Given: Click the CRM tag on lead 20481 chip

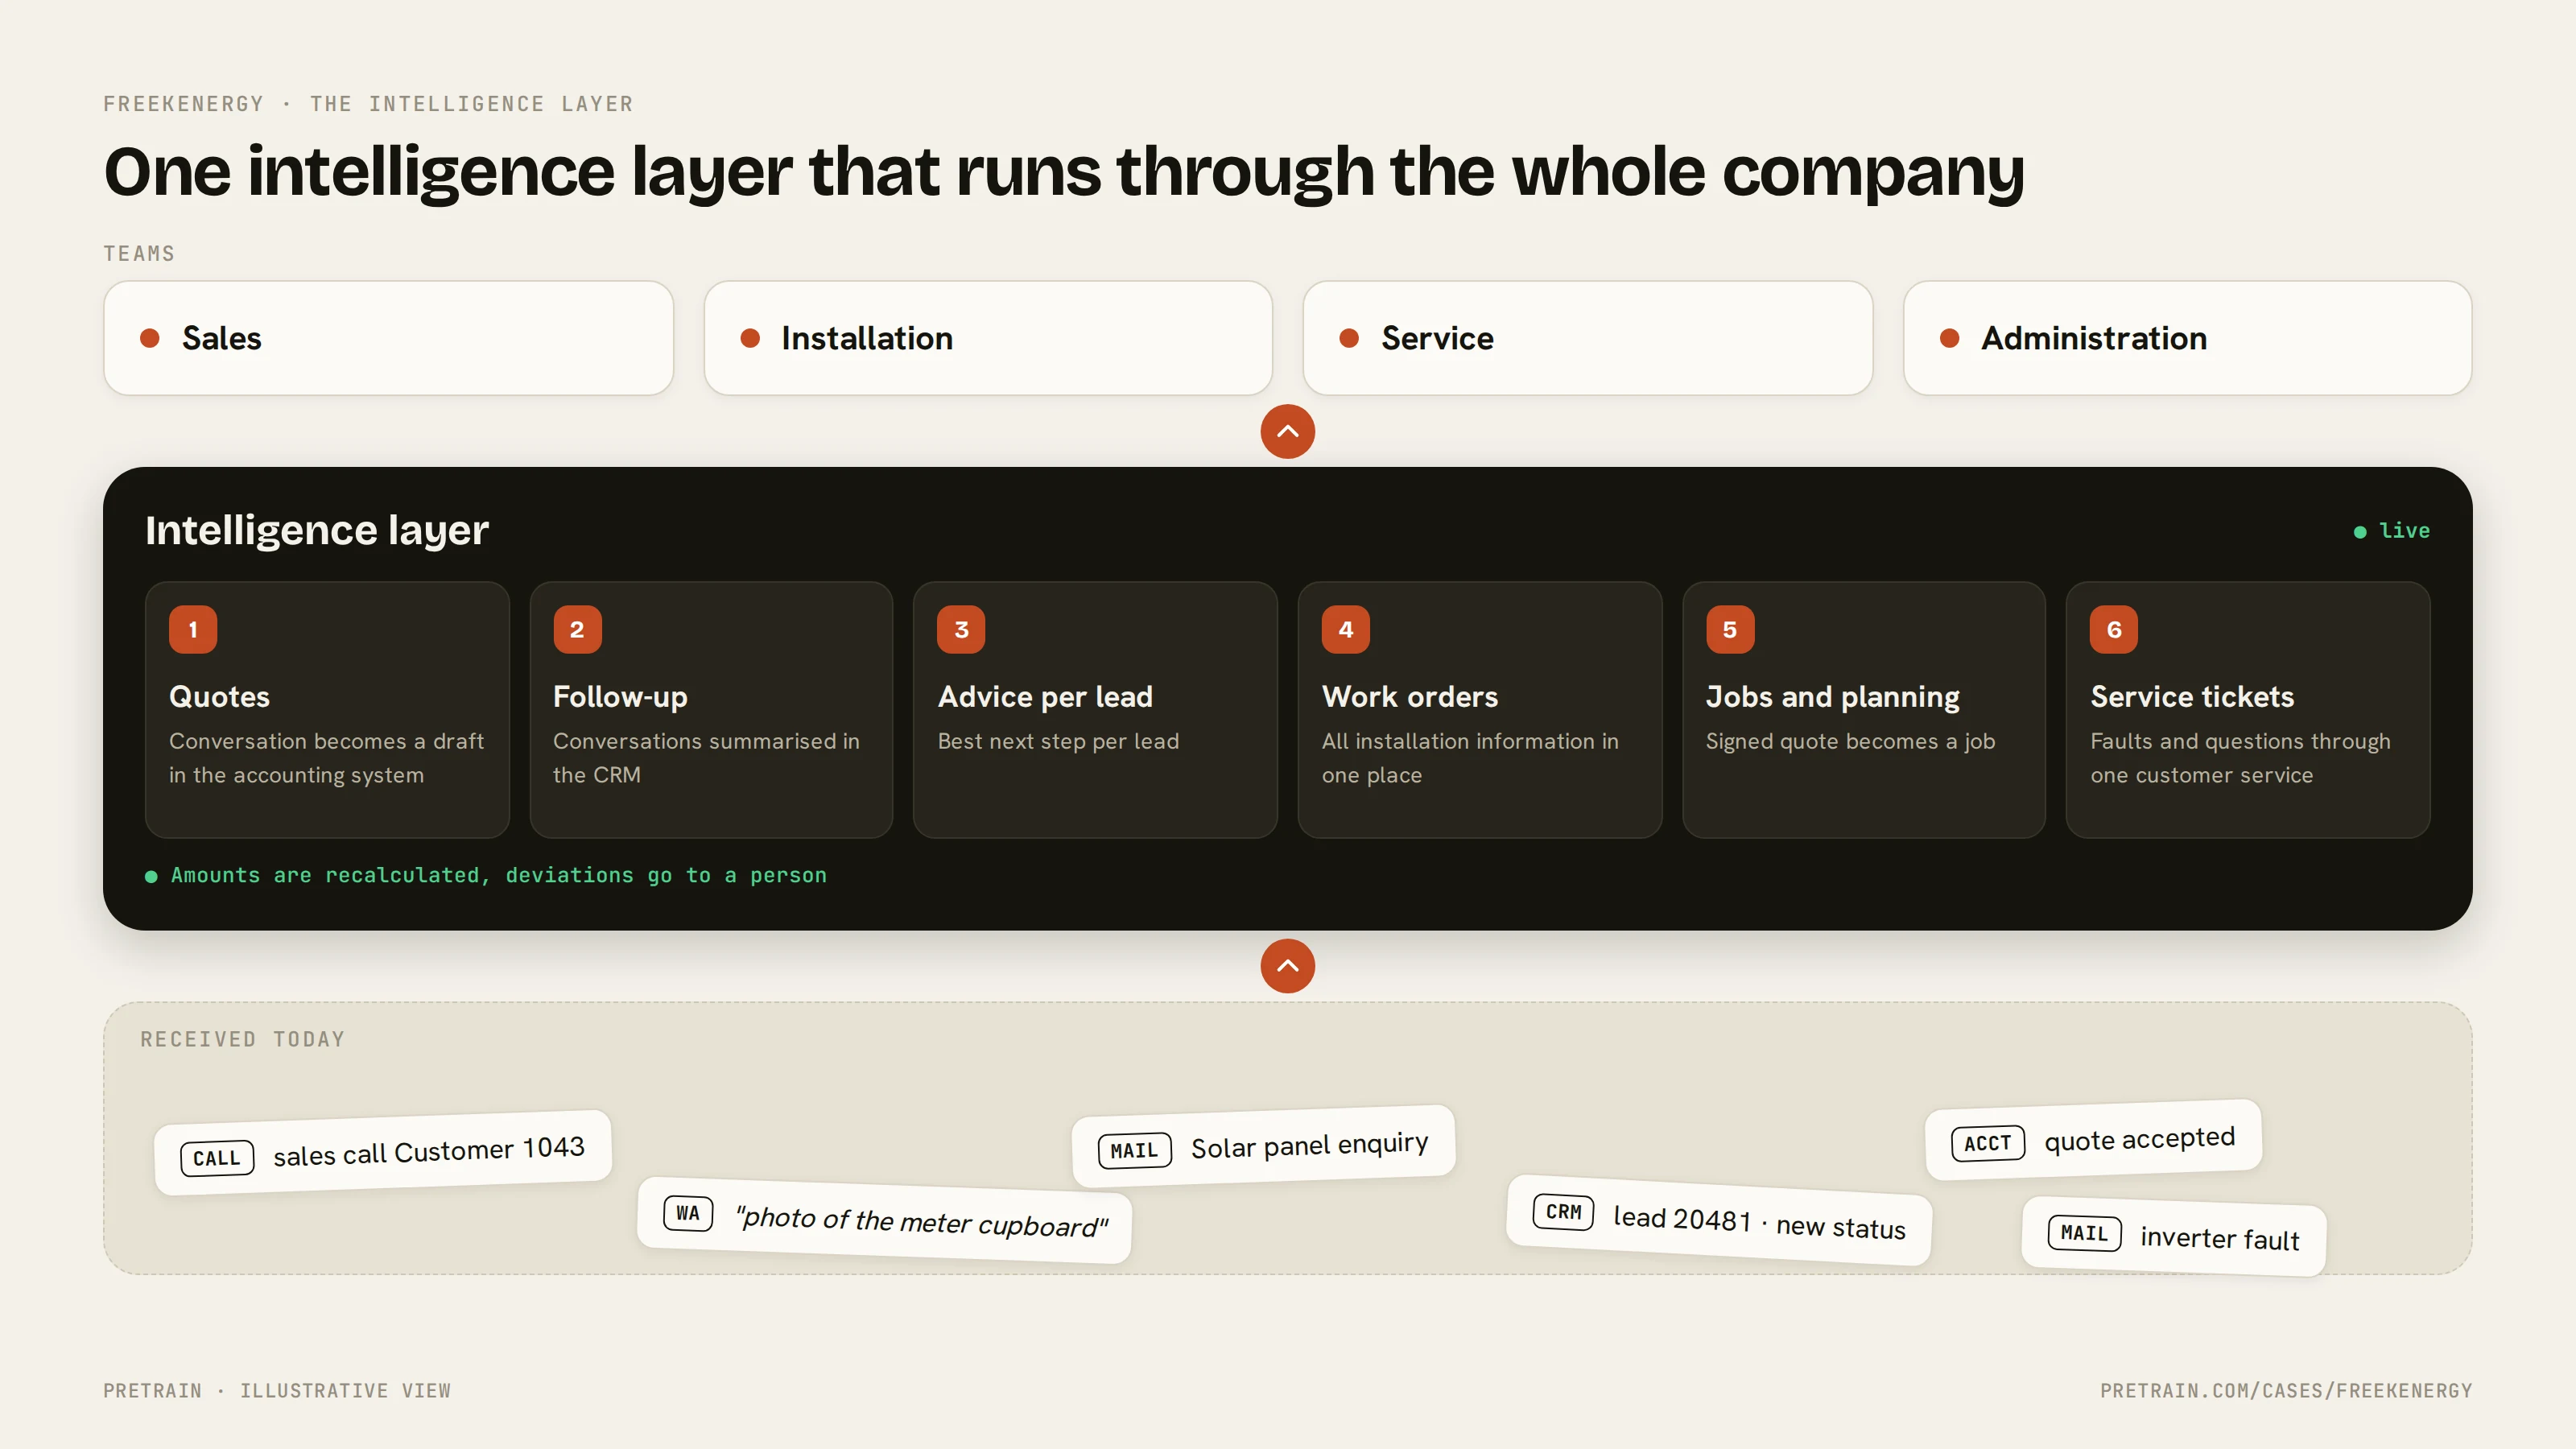Looking at the screenshot, I should [x=1564, y=1212].
